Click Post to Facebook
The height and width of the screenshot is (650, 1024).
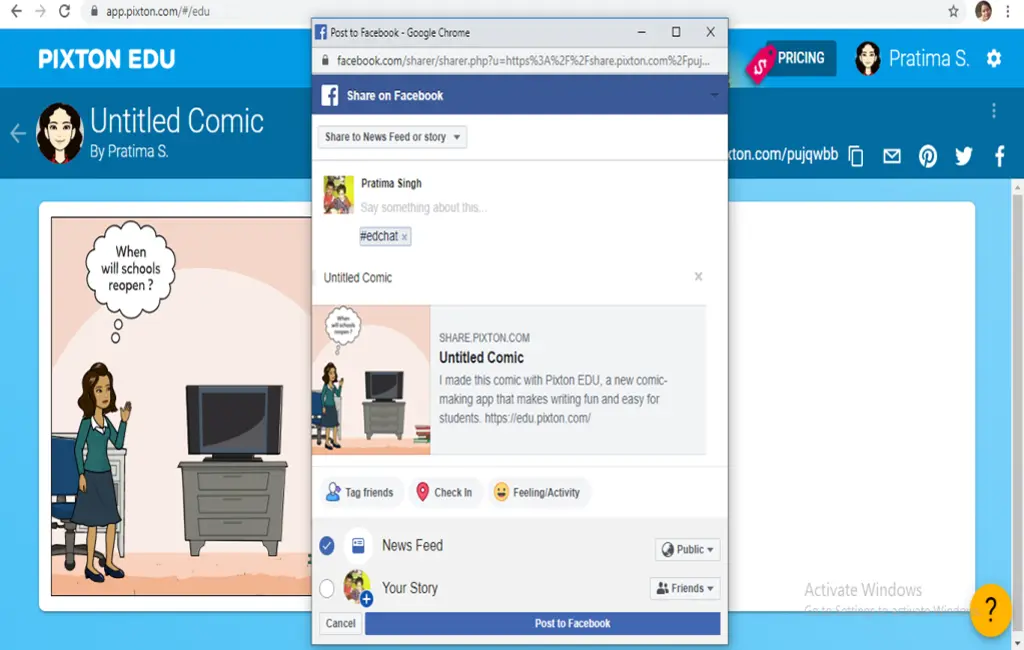[x=543, y=623]
